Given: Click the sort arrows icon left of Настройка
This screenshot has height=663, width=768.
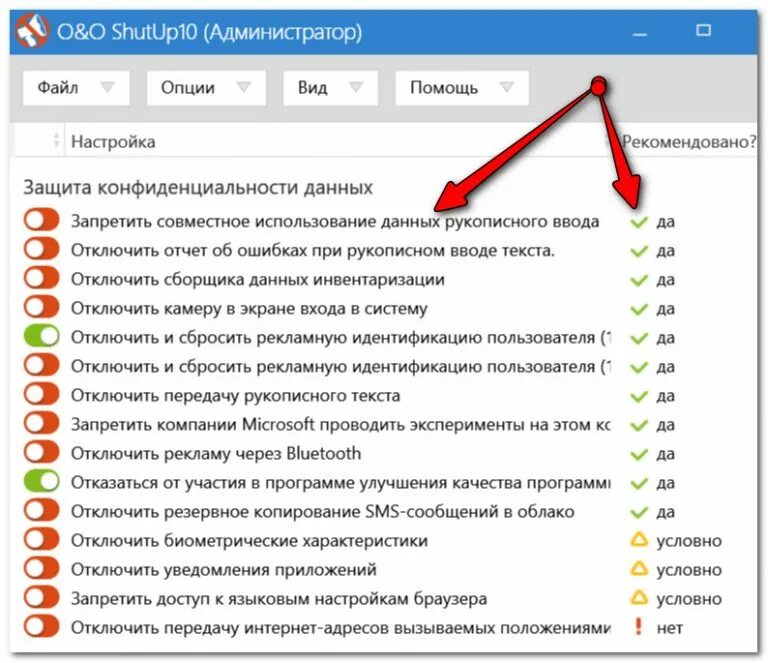Looking at the screenshot, I should click(x=56, y=140).
